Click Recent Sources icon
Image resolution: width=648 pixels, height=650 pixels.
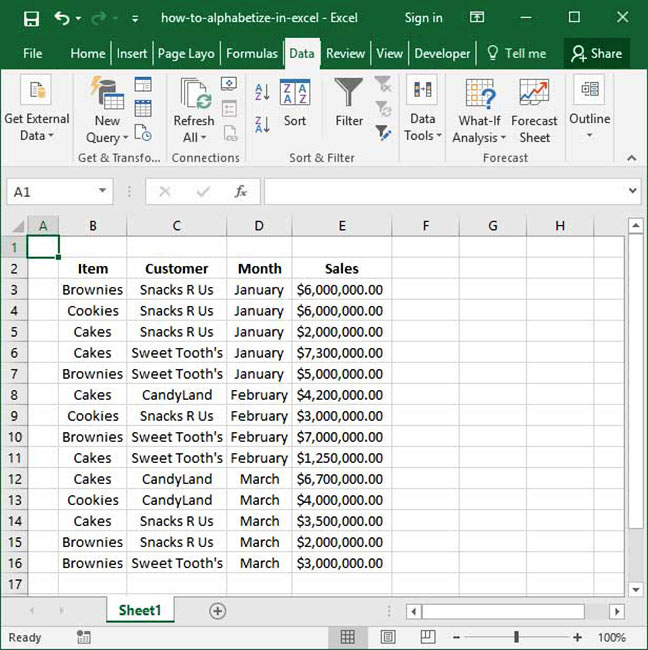[x=143, y=133]
